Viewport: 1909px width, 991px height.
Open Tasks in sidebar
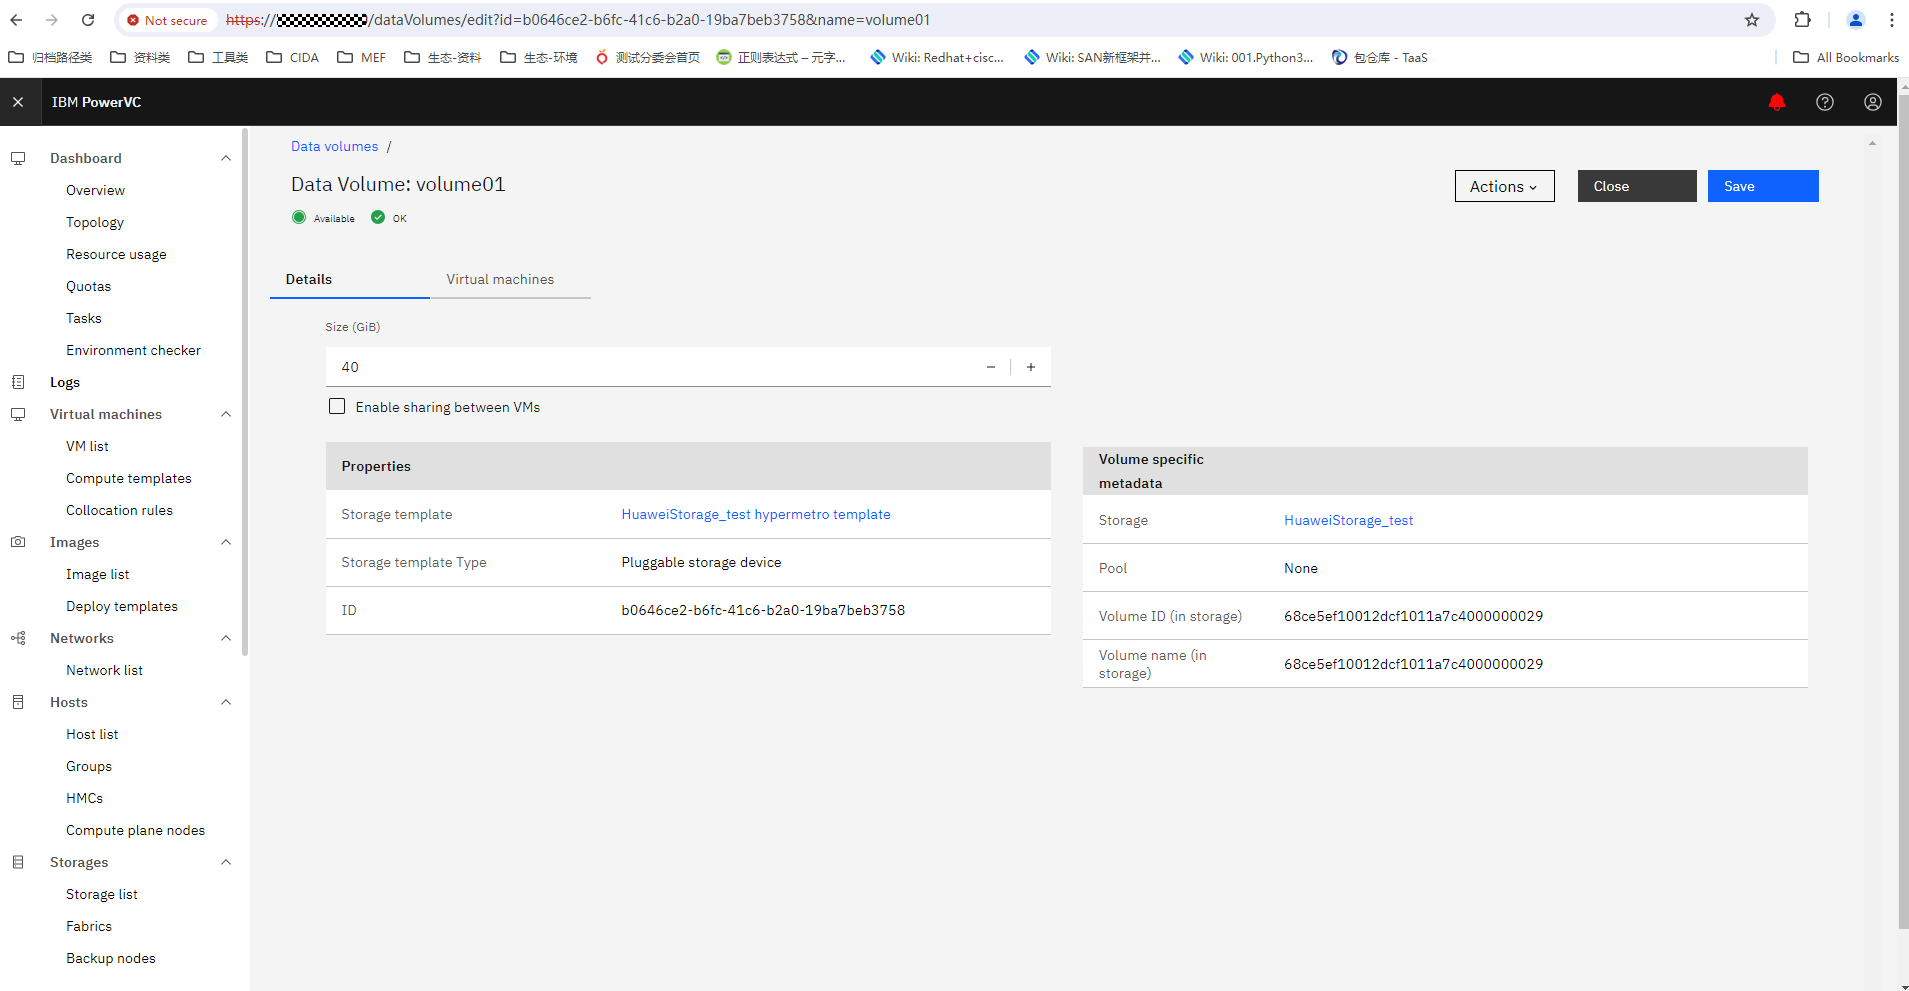point(84,318)
